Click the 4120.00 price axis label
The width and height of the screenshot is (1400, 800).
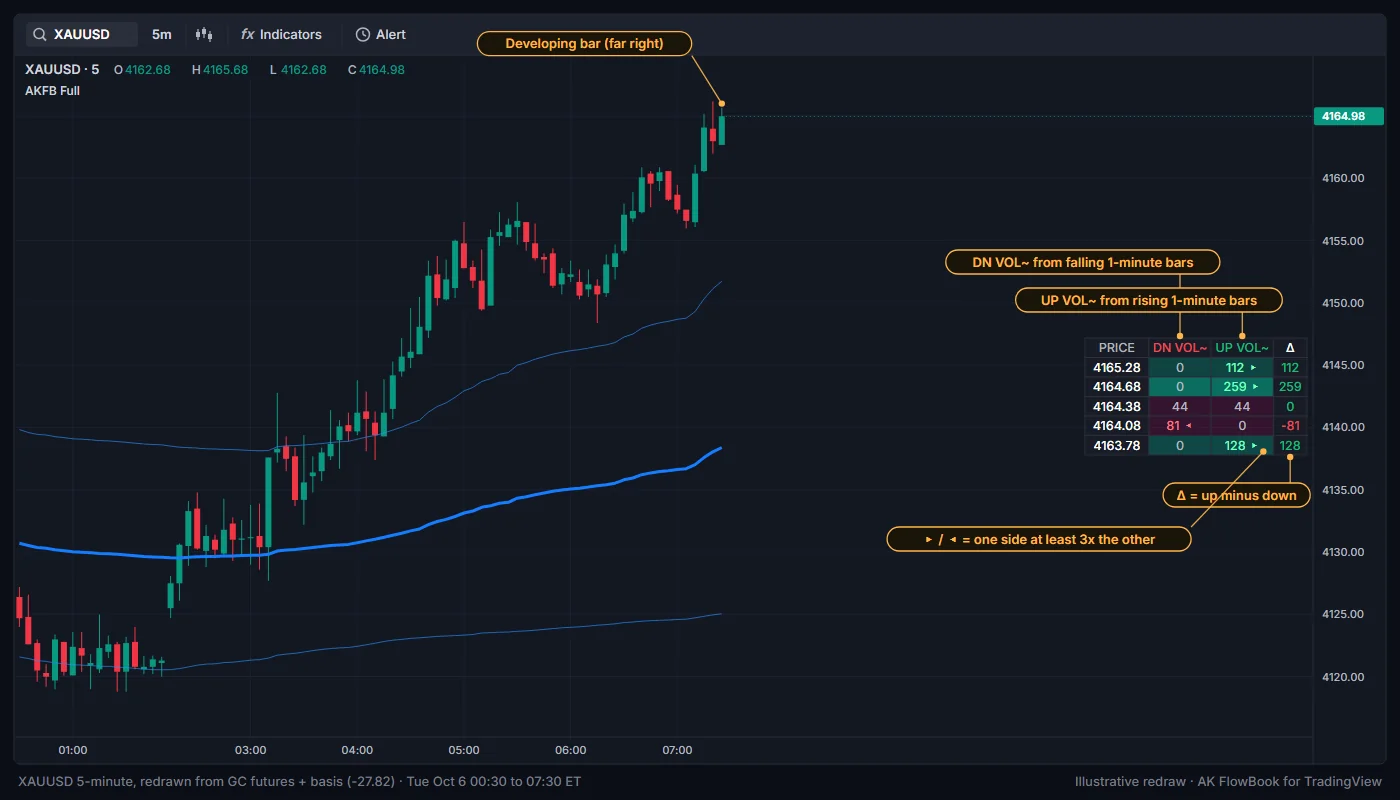[1343, 677]
